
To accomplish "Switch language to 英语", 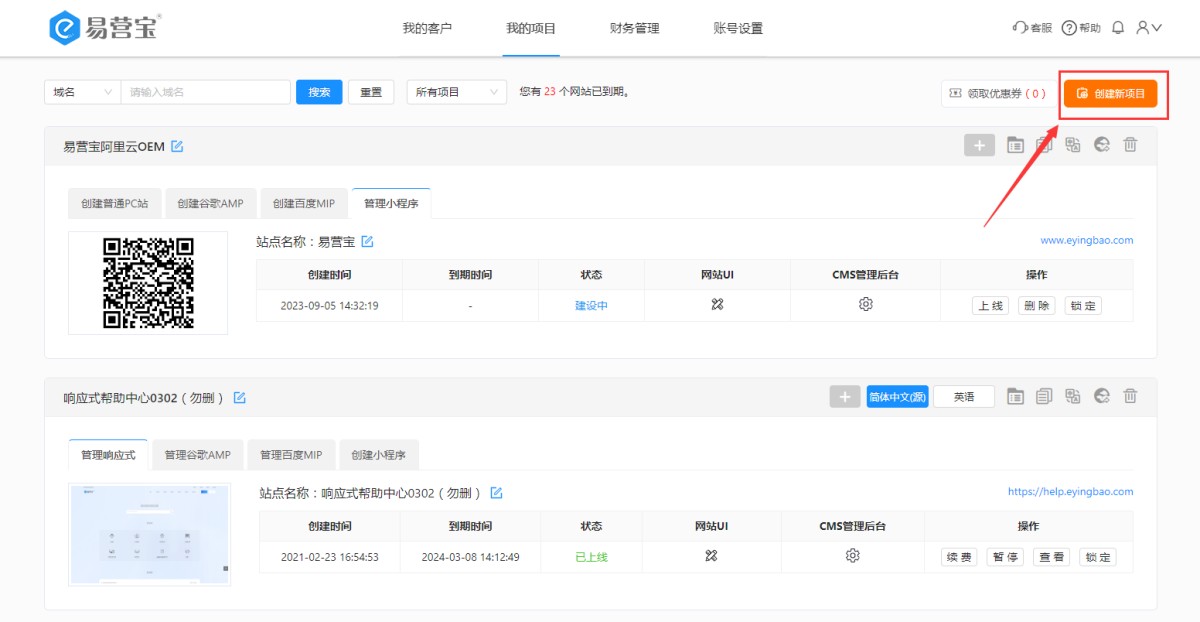I will (x=964, y=397).
